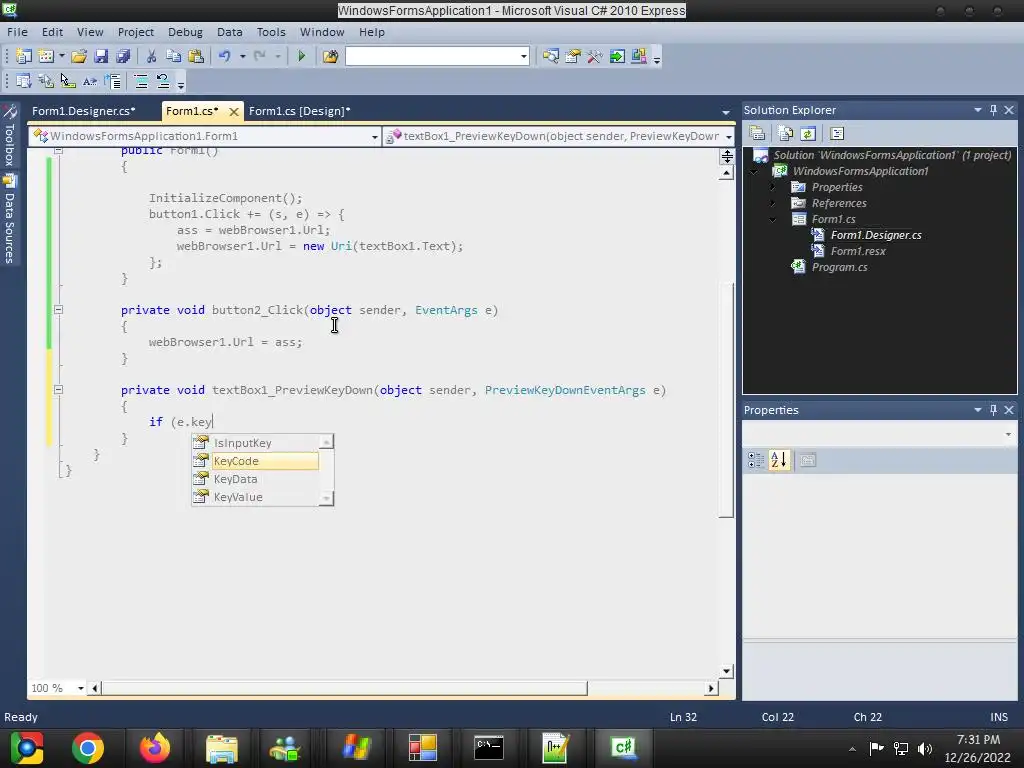Select KeyValue in the IntelliSense list
This screenshot has width=1024, height=768.
(255, 497)
